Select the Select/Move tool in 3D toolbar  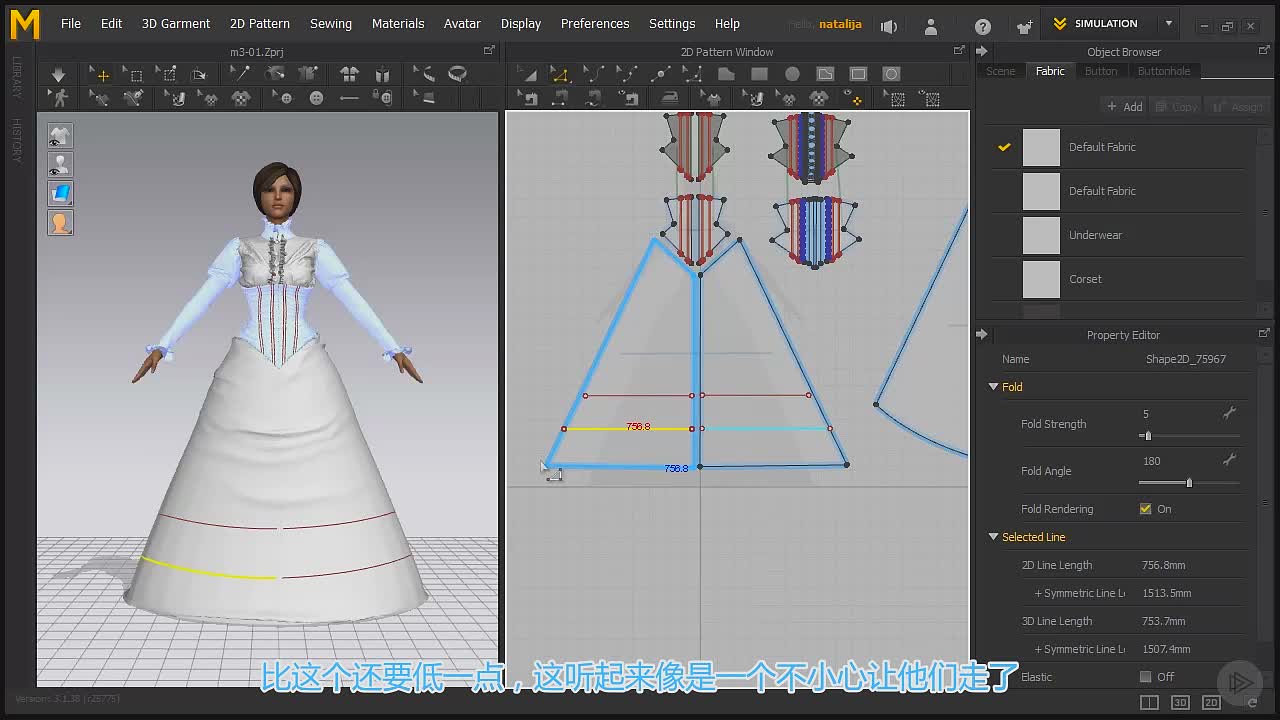[x=101, y=75]
